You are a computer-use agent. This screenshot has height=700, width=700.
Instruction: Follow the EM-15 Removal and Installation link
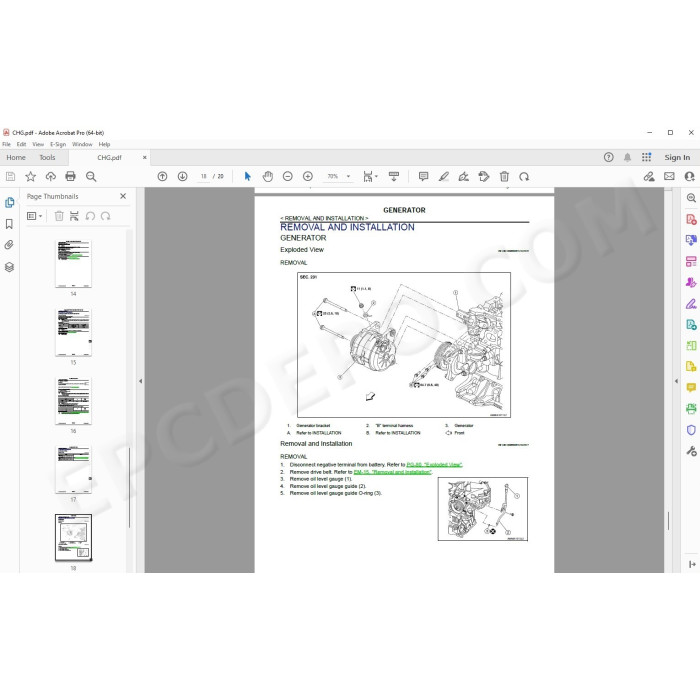(x=392, y=472)
